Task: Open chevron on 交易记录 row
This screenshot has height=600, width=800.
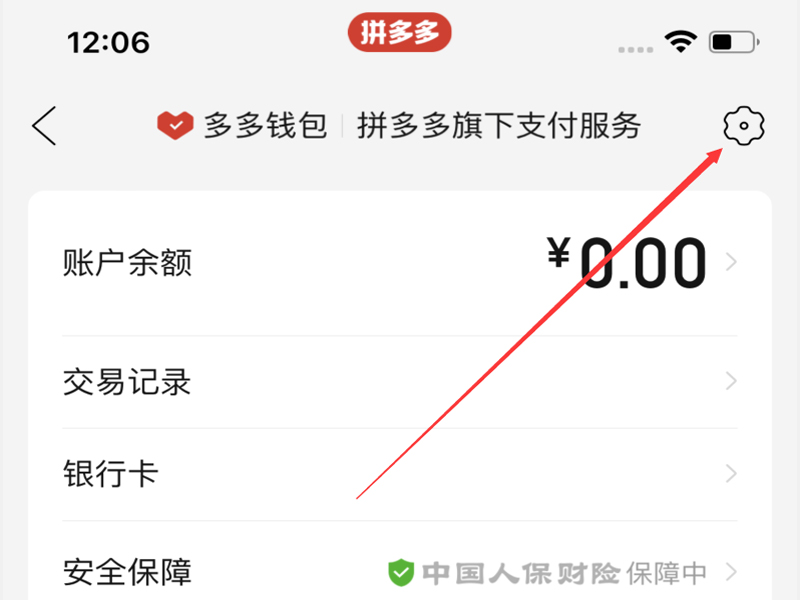Action: pyautogui.click(x=731, y=381)
